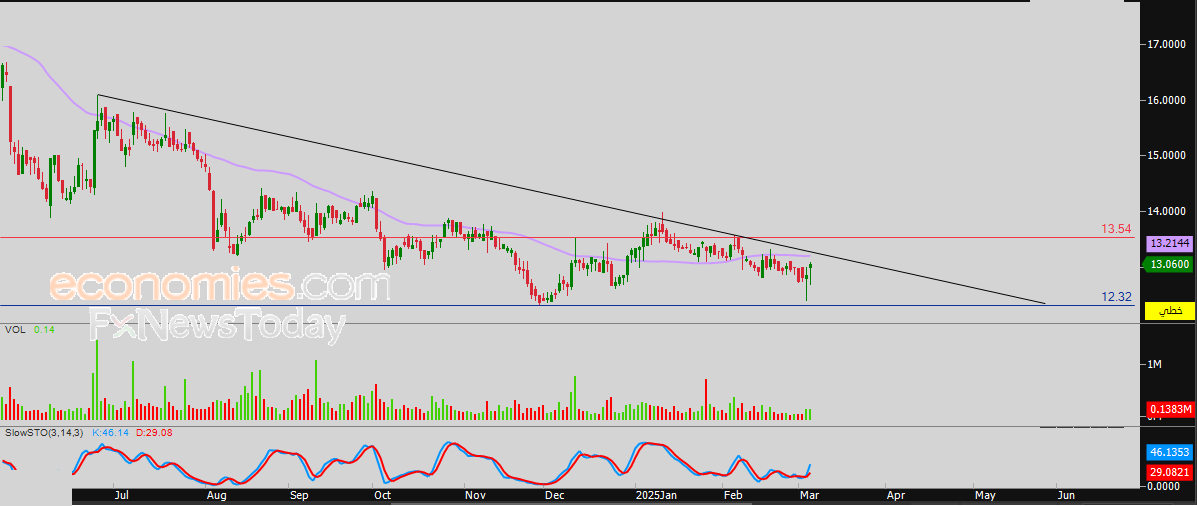This screenshot has width=1197, height=506.
Task: Click the red 29.0821 stochastic tag
Action: [x=1170, y=472]
